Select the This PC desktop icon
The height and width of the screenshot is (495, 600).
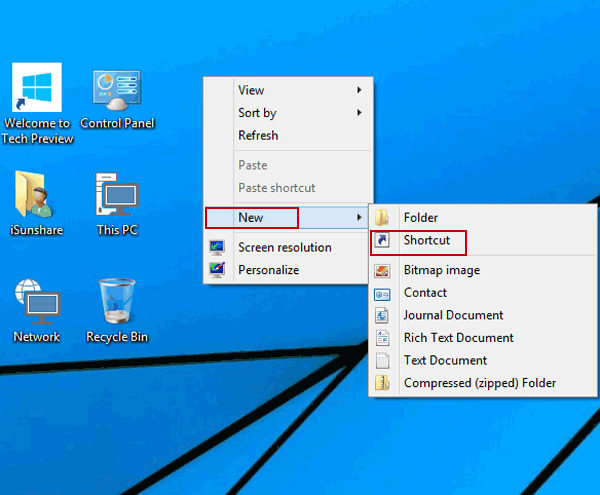point(116,193)
